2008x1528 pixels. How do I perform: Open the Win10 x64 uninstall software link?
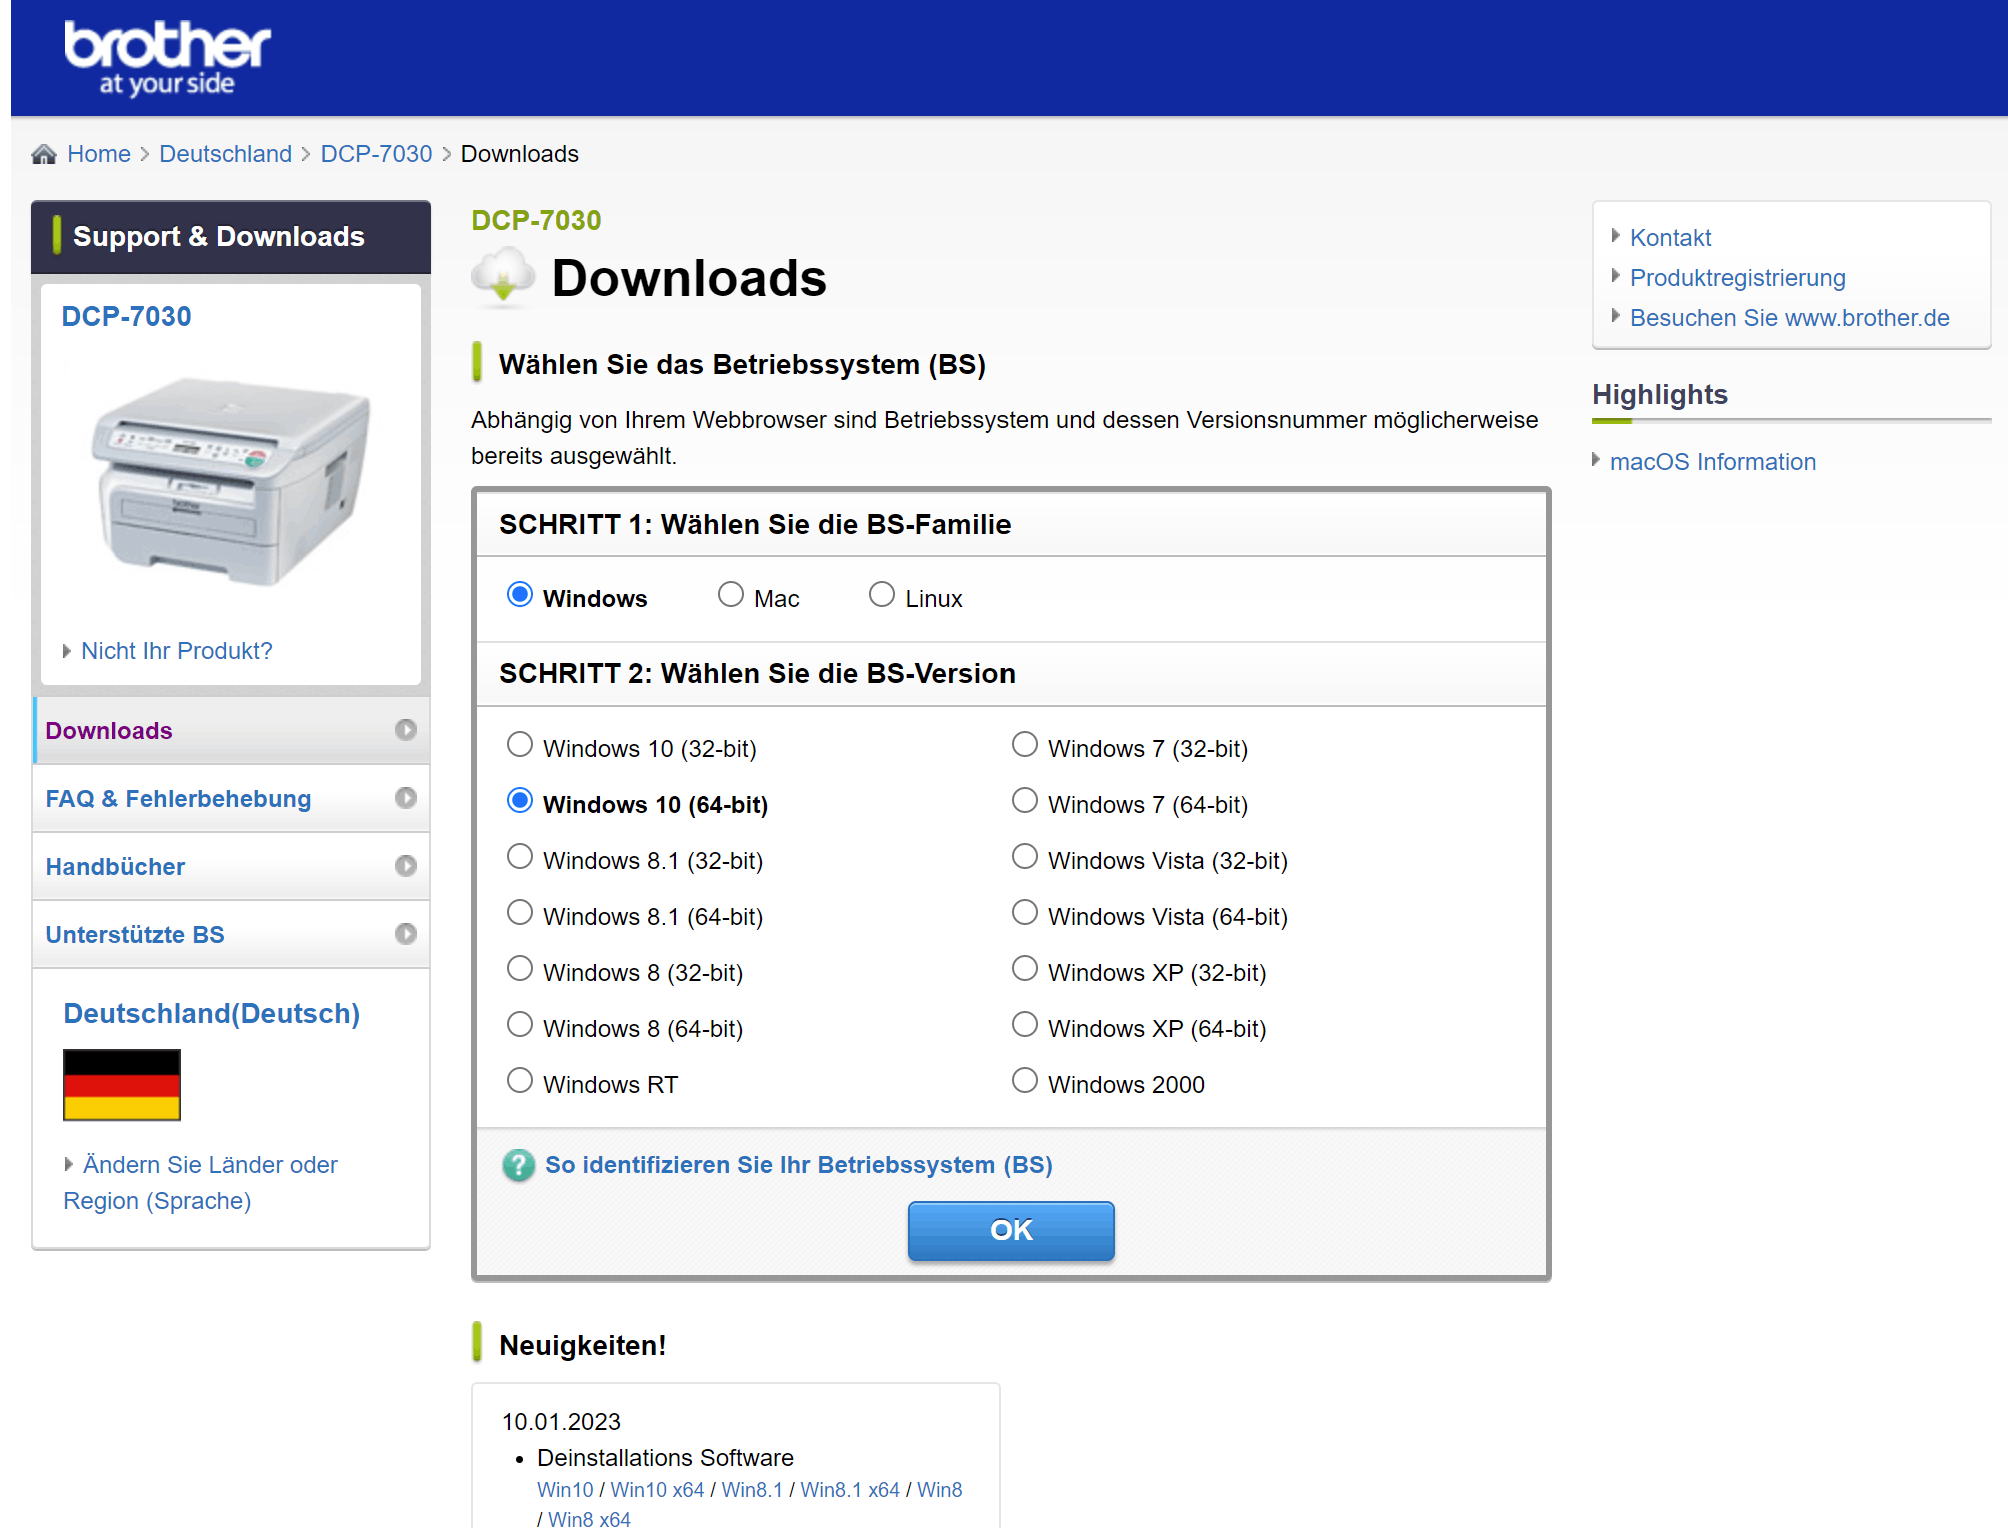coord(656,1490)
